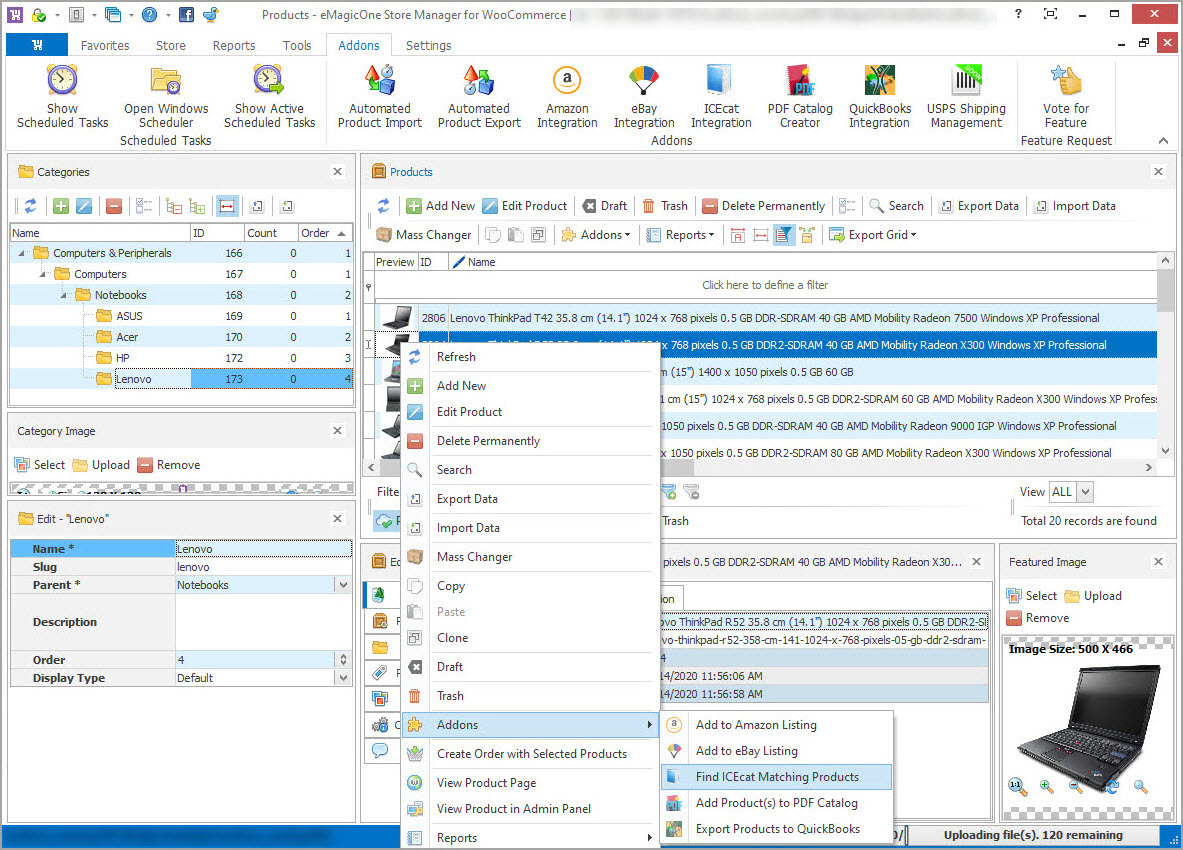Open the Display Type dropdown

[x=343, y=677]
